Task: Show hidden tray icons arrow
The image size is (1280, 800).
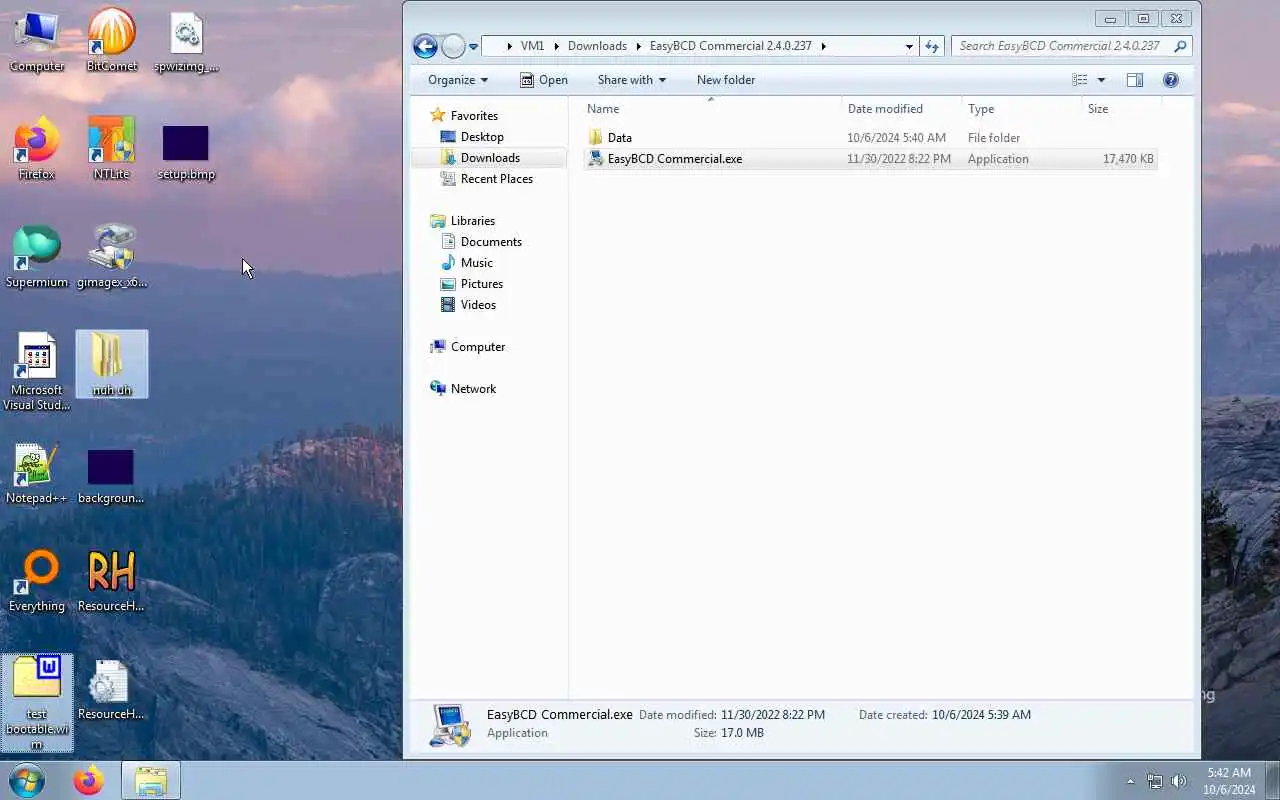Action: (x=1131, y=781)
